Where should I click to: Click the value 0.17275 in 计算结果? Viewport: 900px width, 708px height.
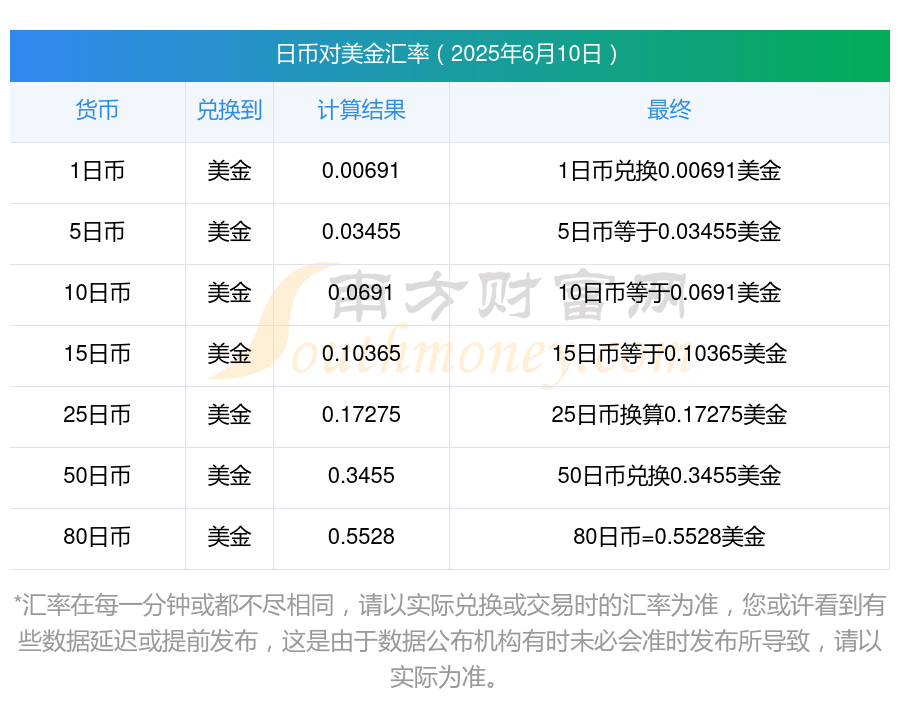point(361,415)
